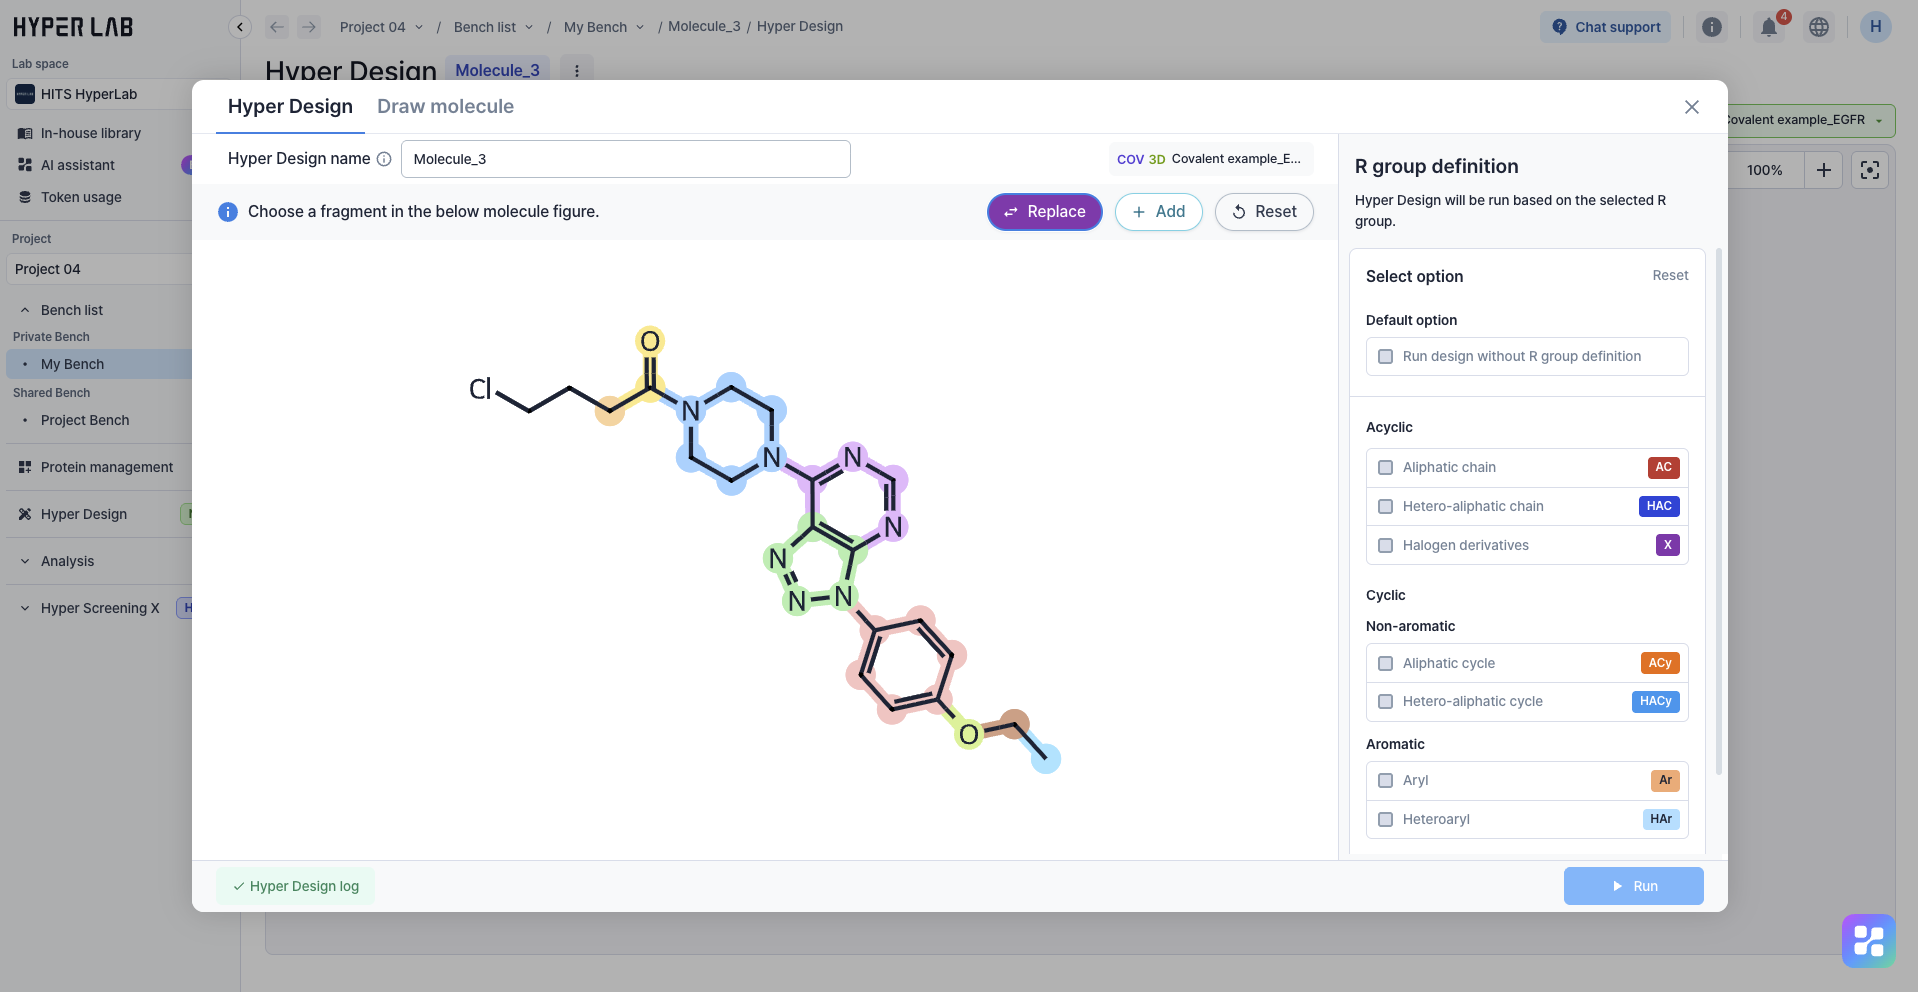Expand the Bench list breadcrumb dropdown
Viewport: 1918px width, 992px height.
click(493, 27)
